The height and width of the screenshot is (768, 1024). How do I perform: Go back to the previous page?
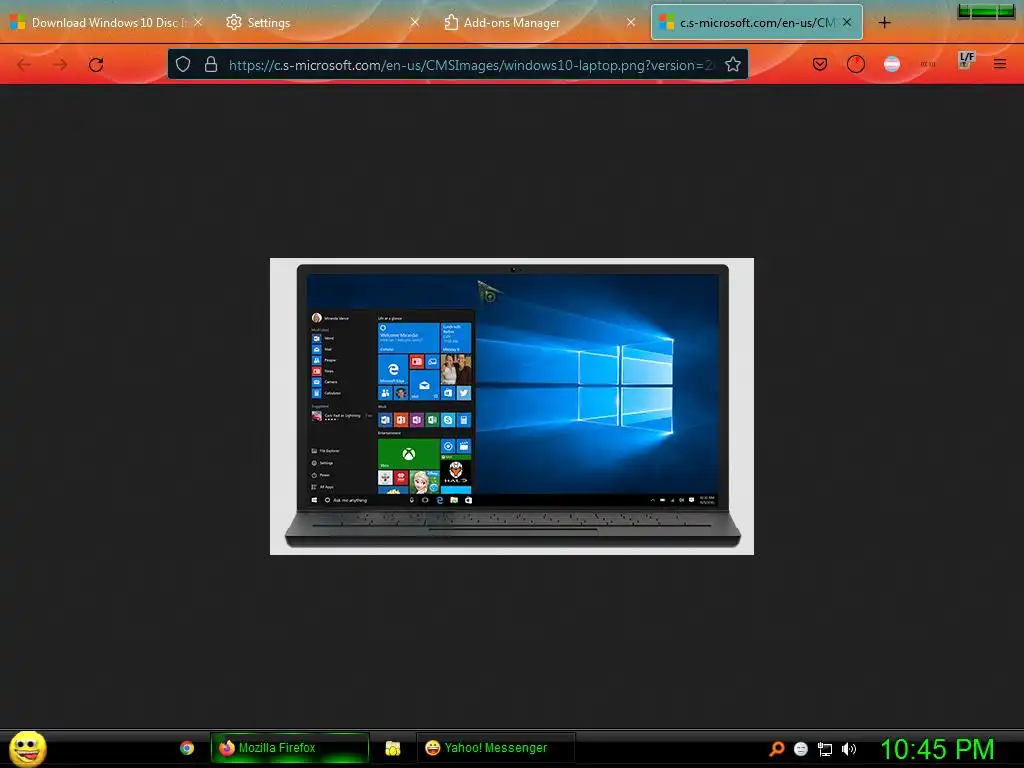[x=24, y=65]
